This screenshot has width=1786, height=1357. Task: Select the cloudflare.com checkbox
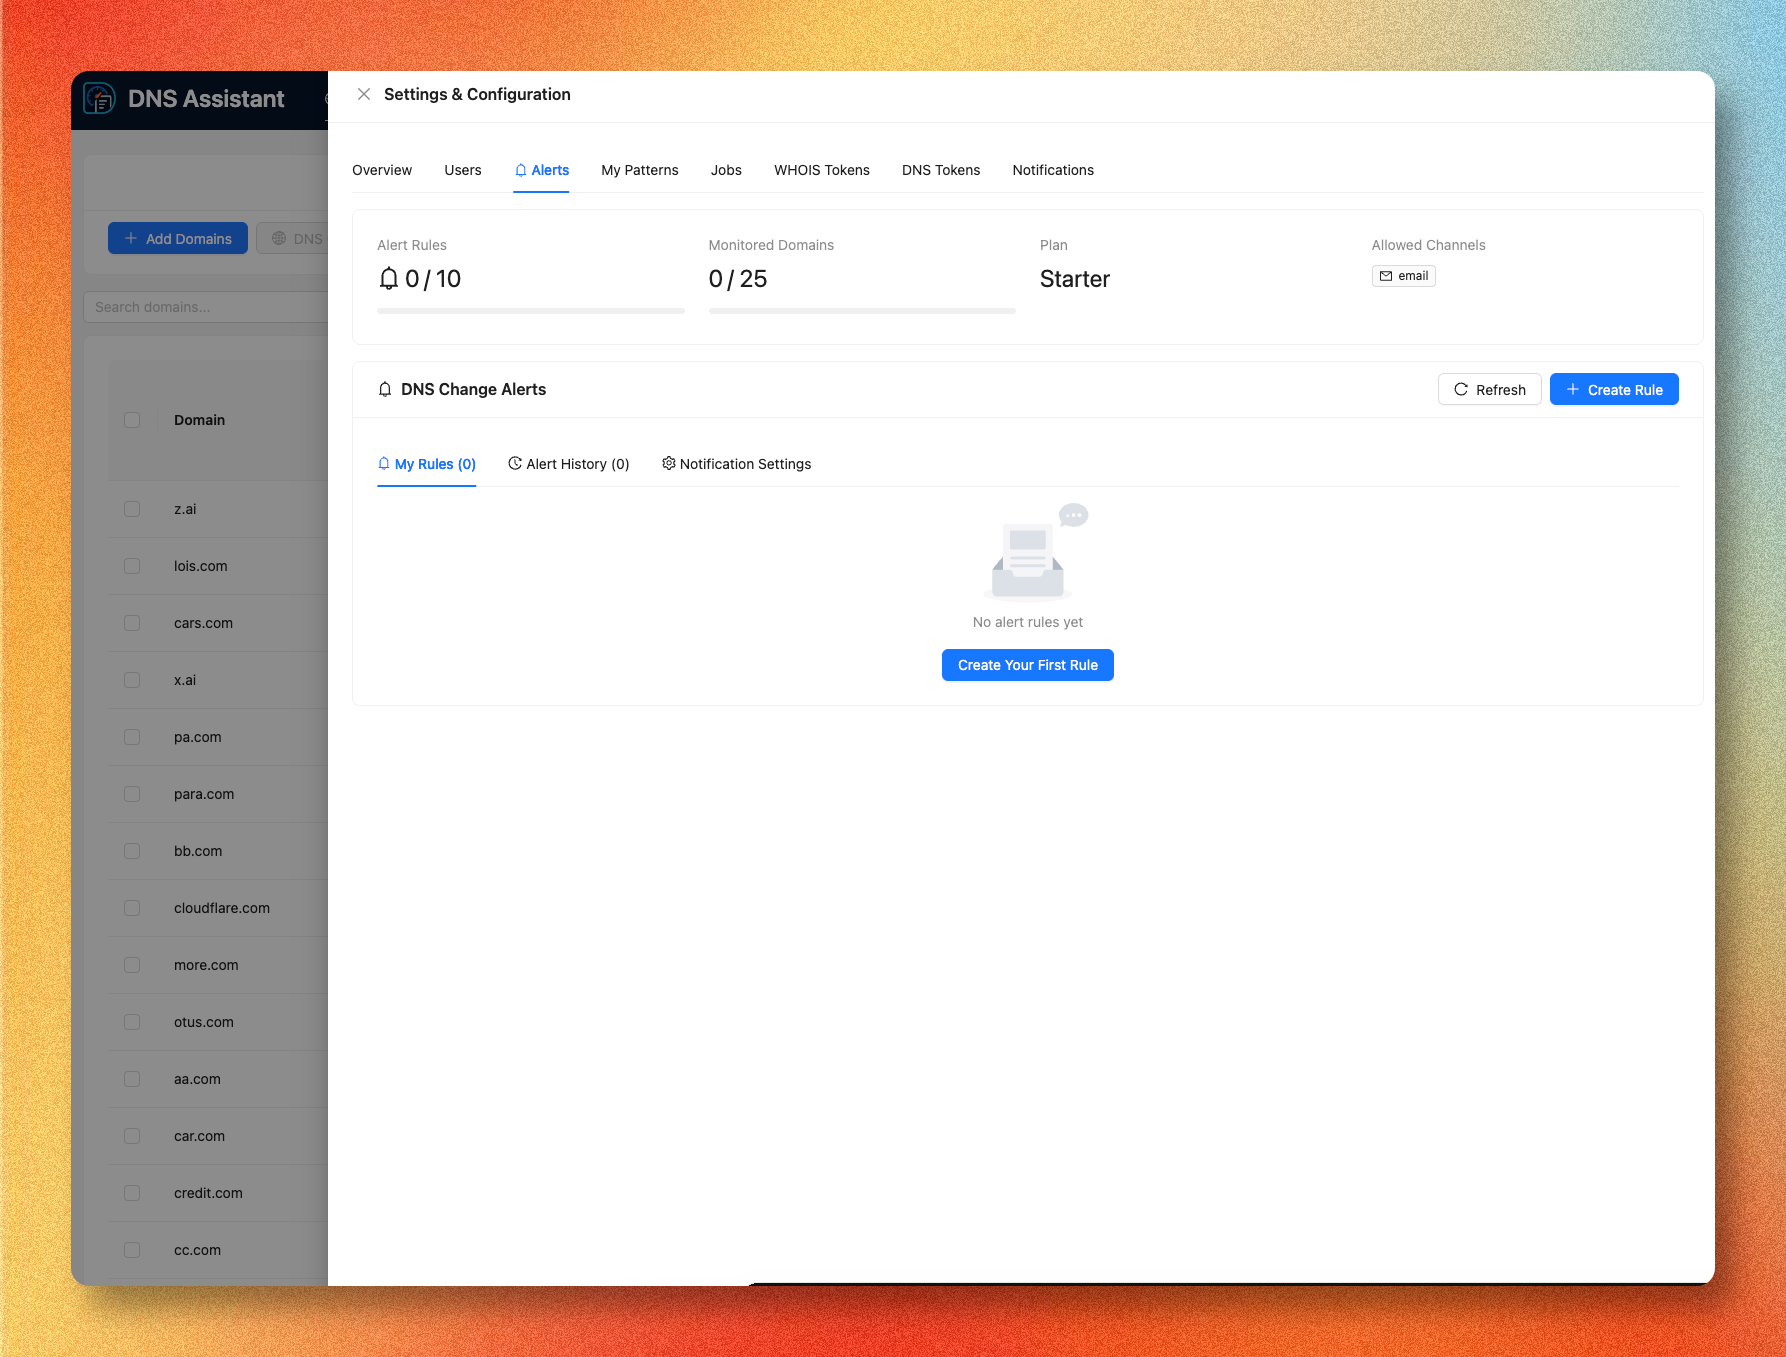coord(132,908)
